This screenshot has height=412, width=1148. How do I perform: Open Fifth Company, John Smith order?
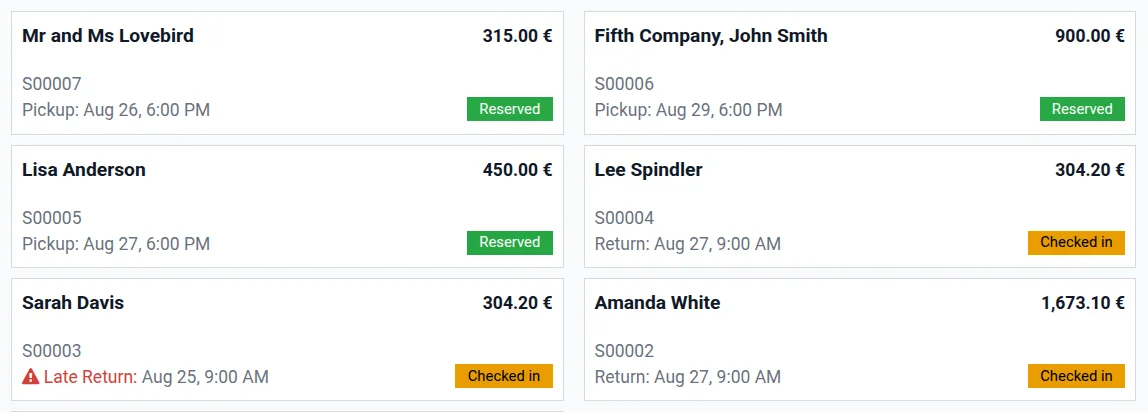711,36
